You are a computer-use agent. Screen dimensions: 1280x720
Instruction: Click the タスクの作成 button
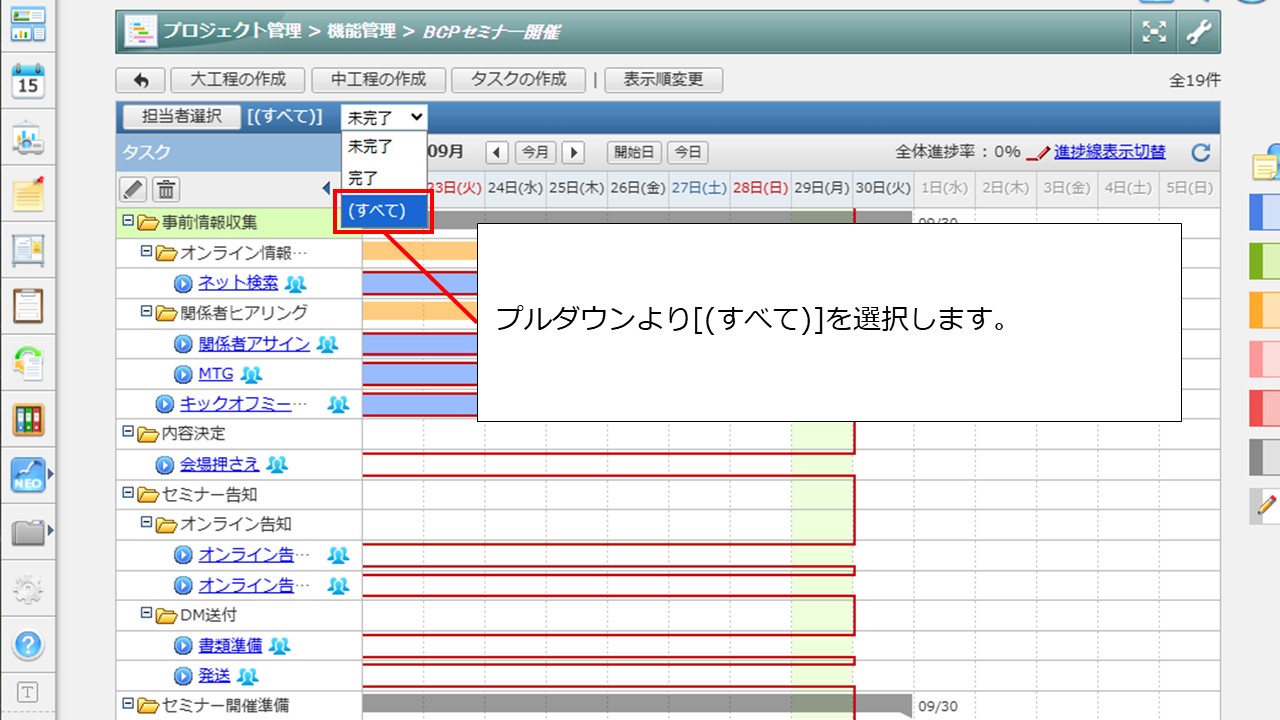tap(518, 80)
